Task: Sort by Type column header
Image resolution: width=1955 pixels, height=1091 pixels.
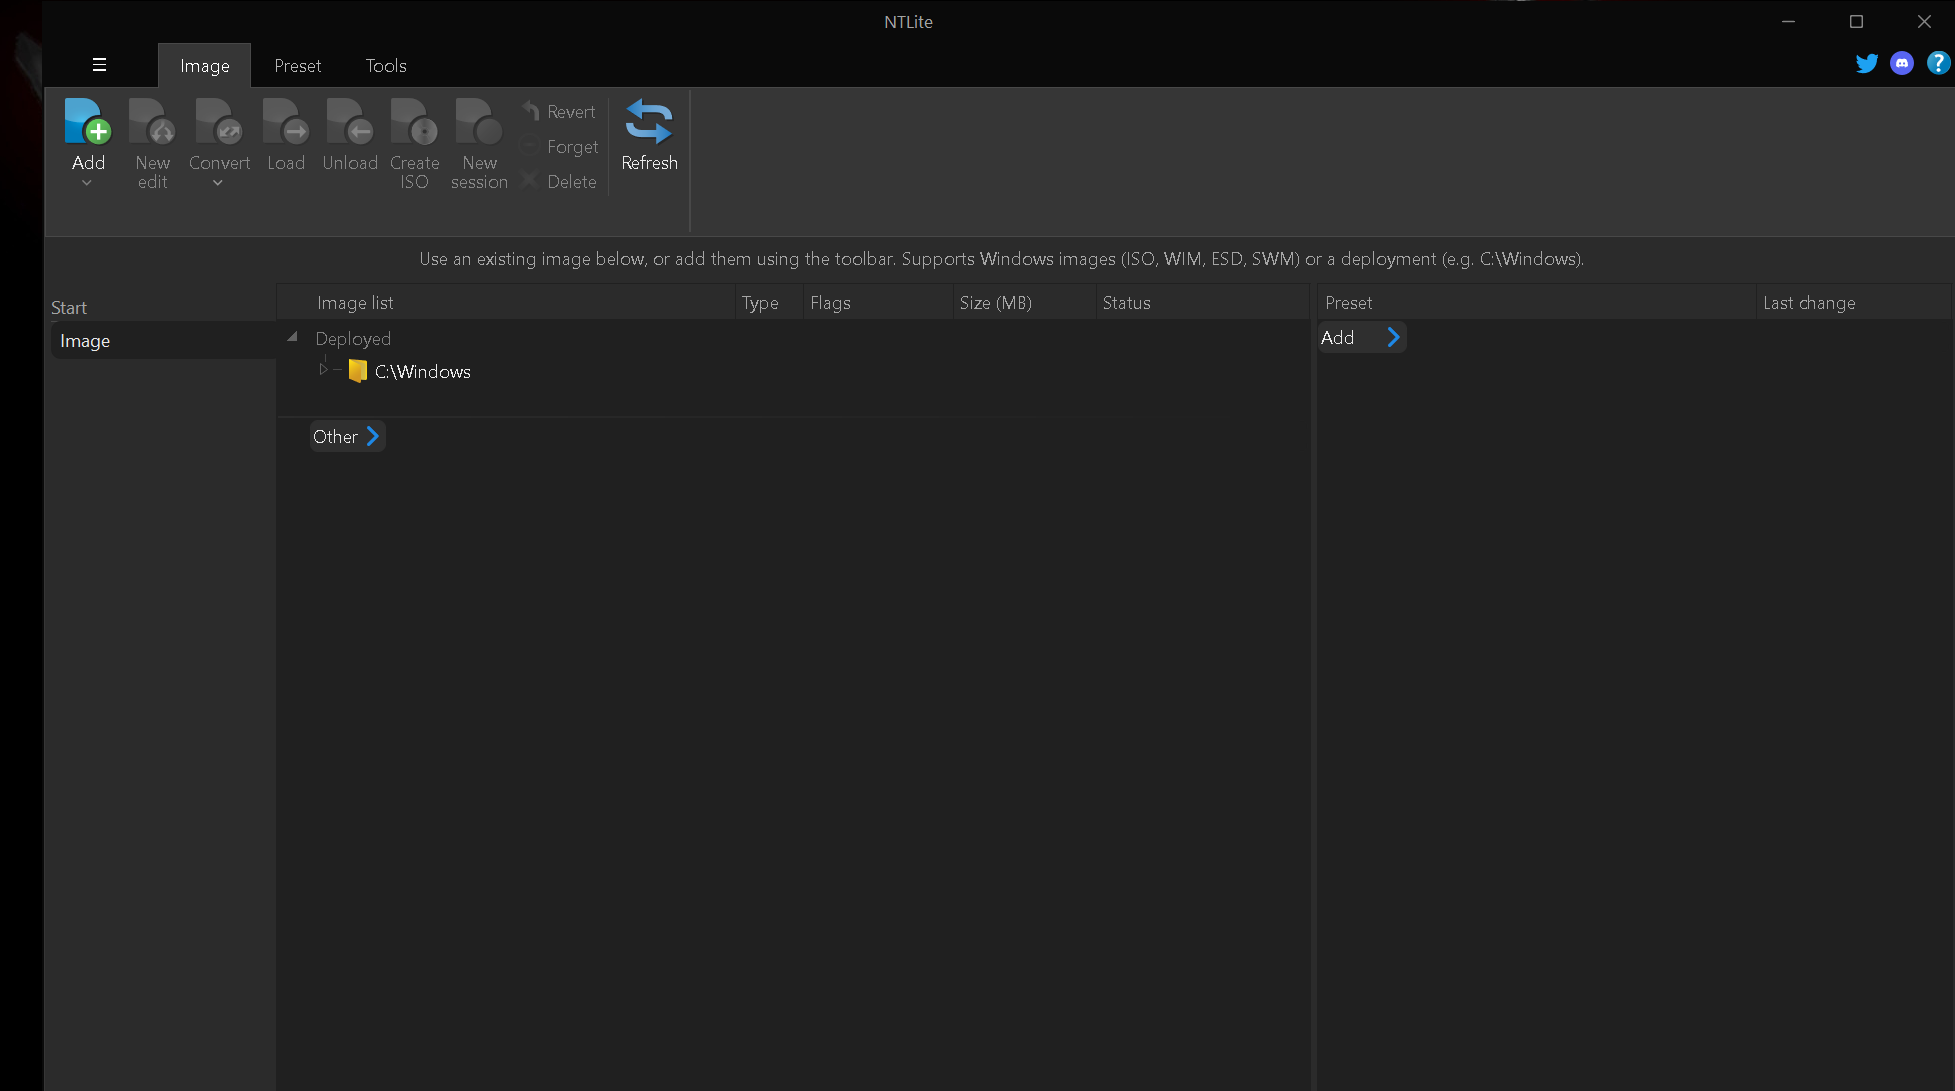Action: coord(769,303)
